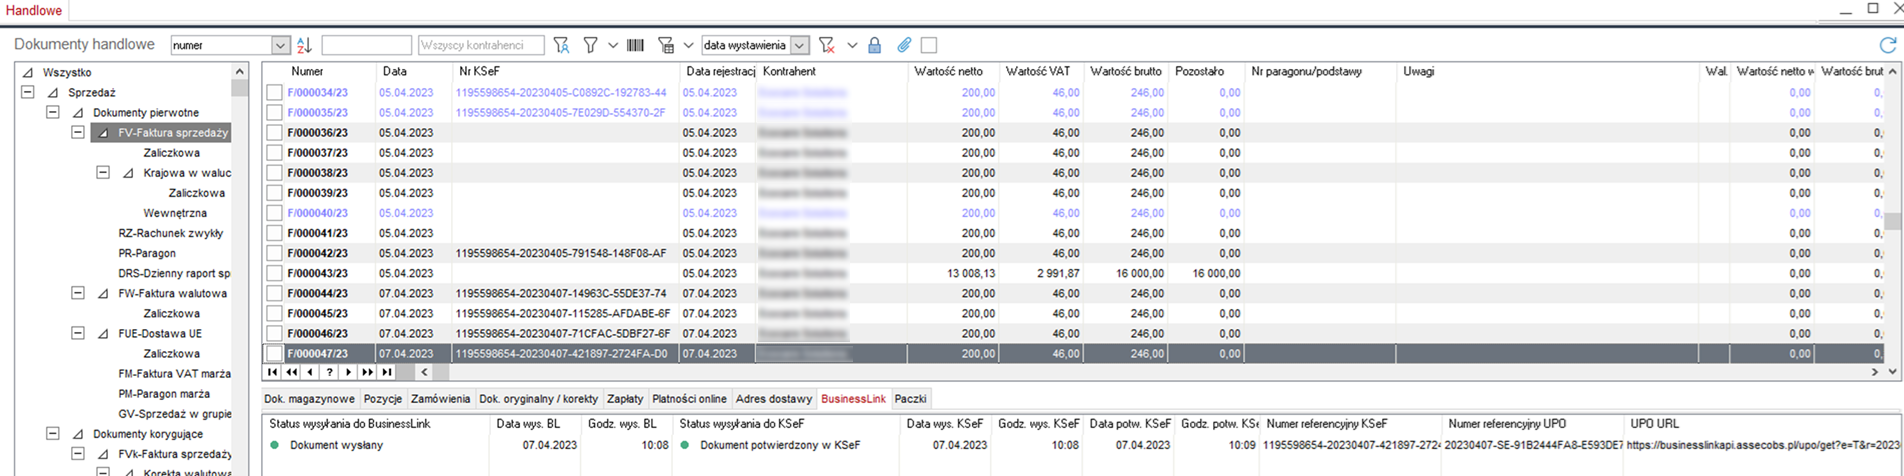Select the checkbox for row F/000045/23
1904x476 pixels.
[x=274, y=313]
